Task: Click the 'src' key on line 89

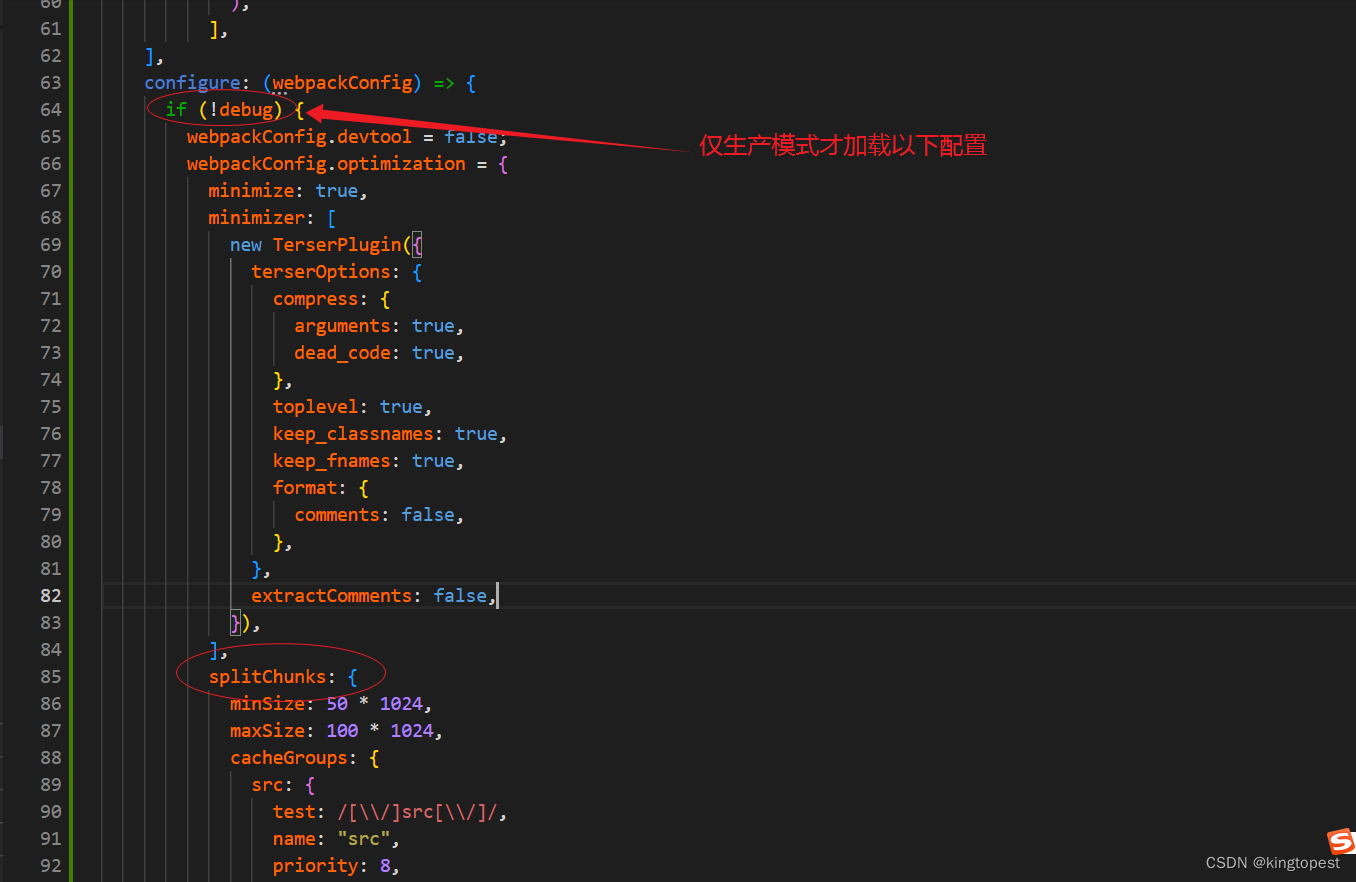Action: 267,784
